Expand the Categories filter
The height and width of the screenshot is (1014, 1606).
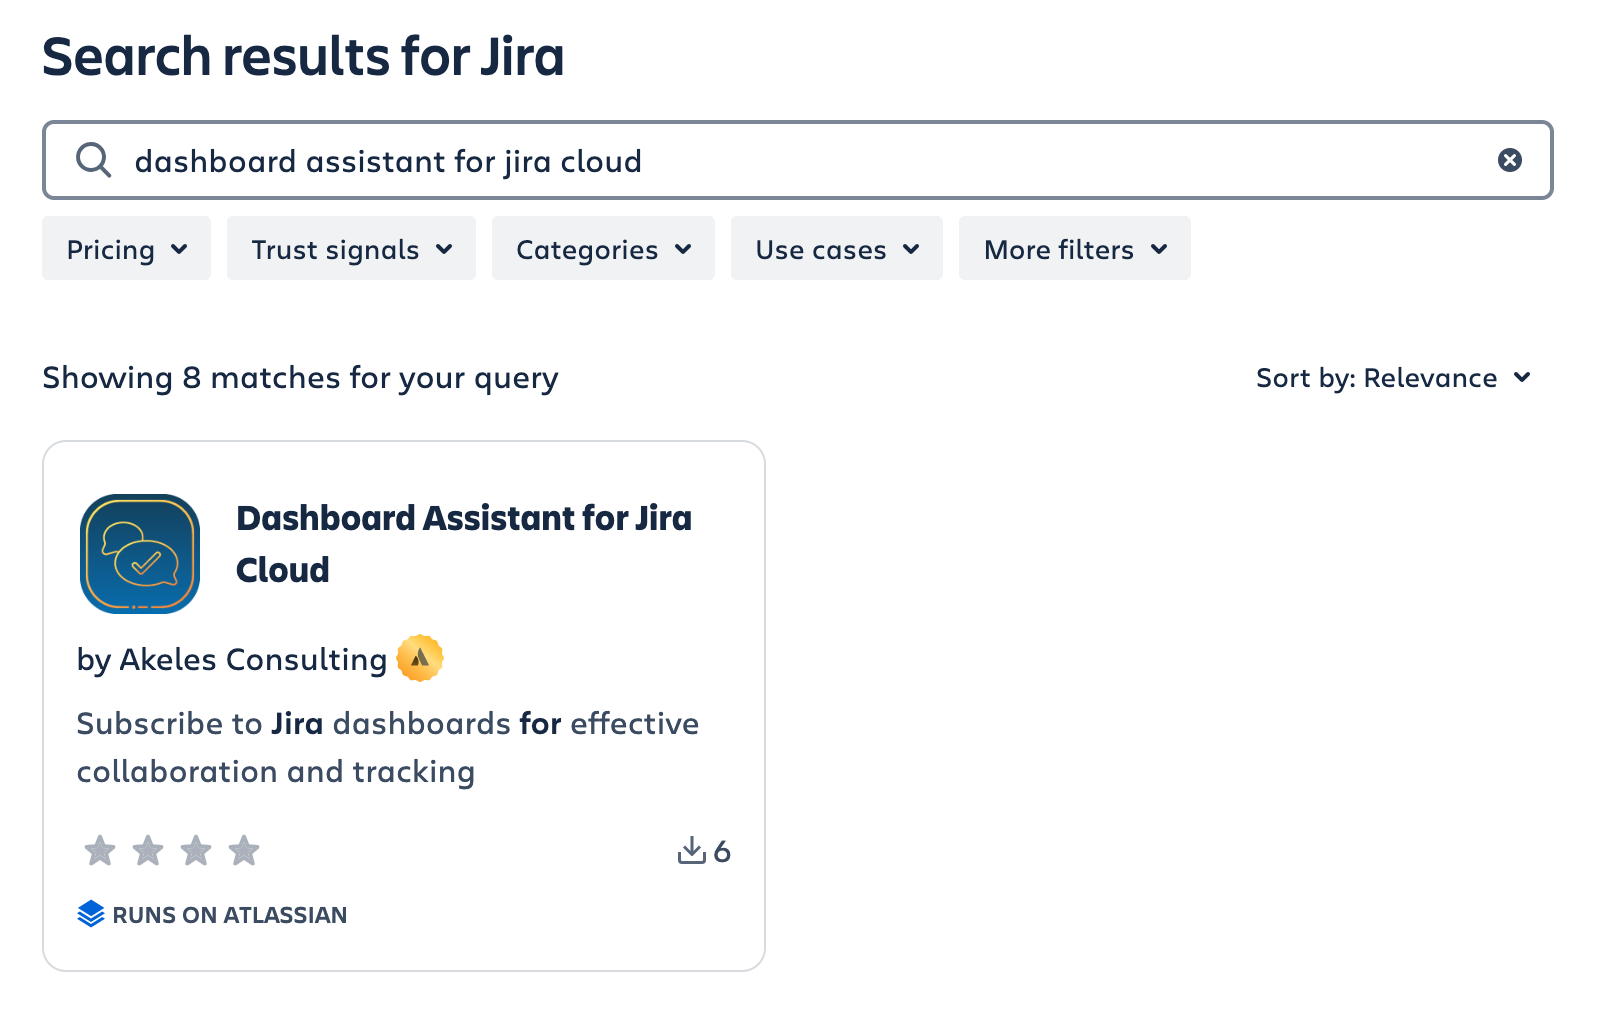click(603, 249)
